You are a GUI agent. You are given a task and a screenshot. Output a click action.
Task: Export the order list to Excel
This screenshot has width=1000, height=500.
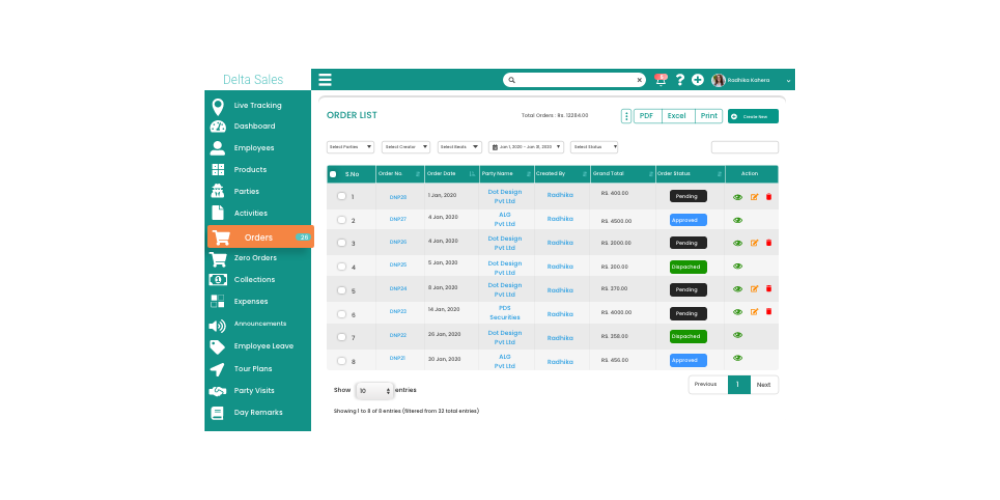[677, 116]
